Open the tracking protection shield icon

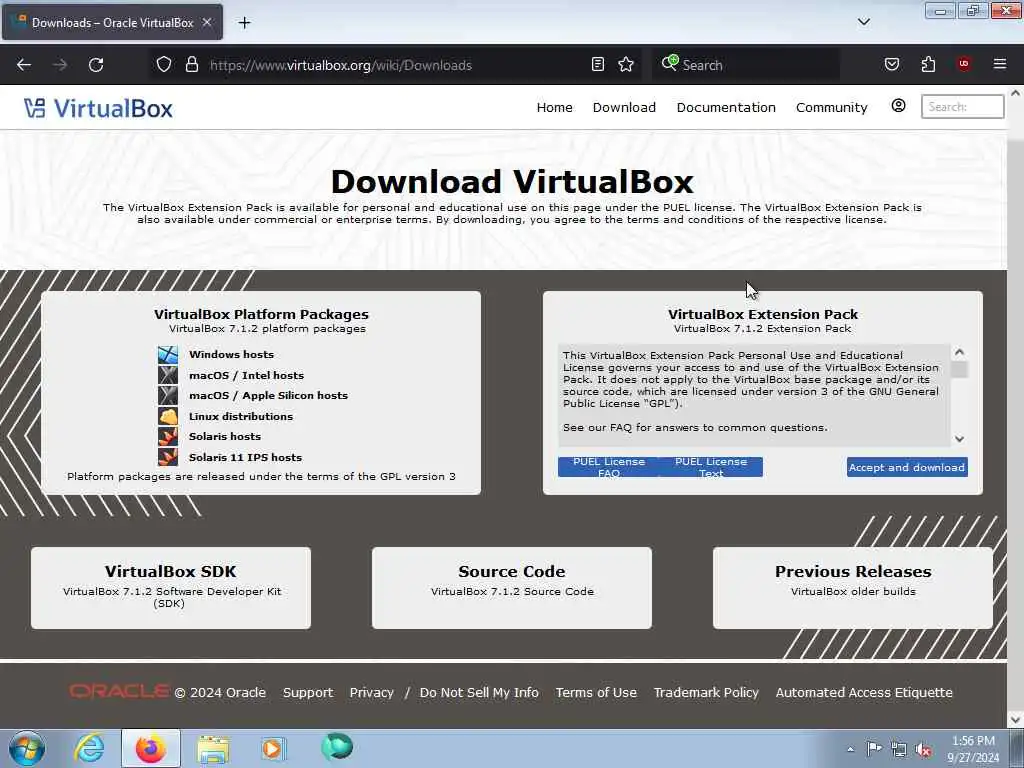pyautogui.click(x=164, y=65)
